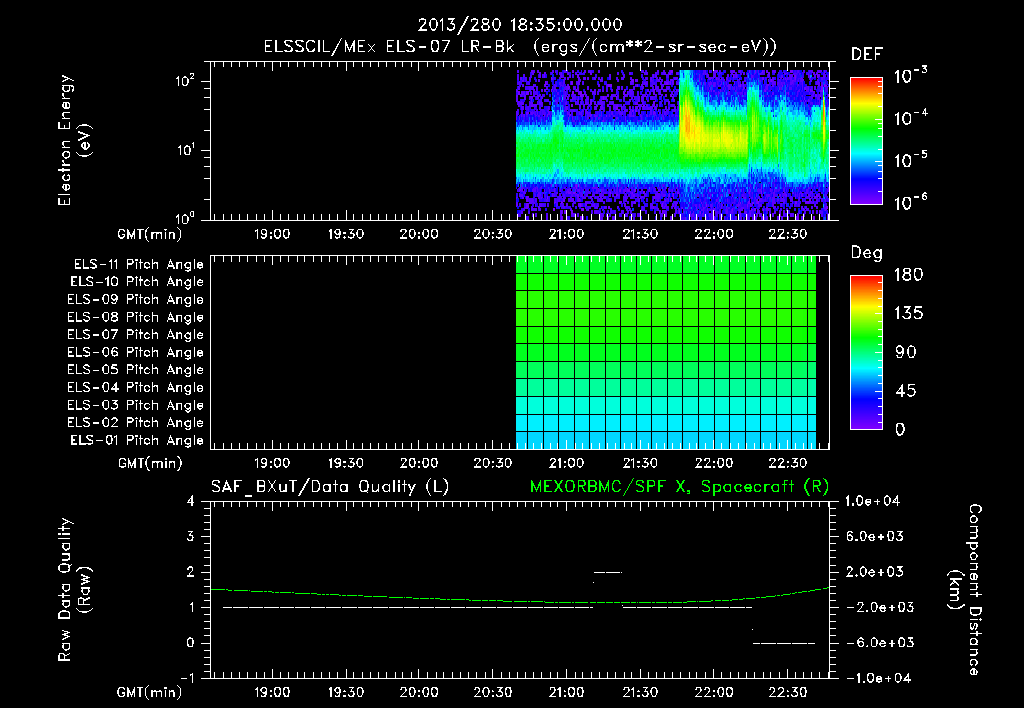Click the 10^-3 value on DEF scale
1024x708 pixels.
coord(910,76)
